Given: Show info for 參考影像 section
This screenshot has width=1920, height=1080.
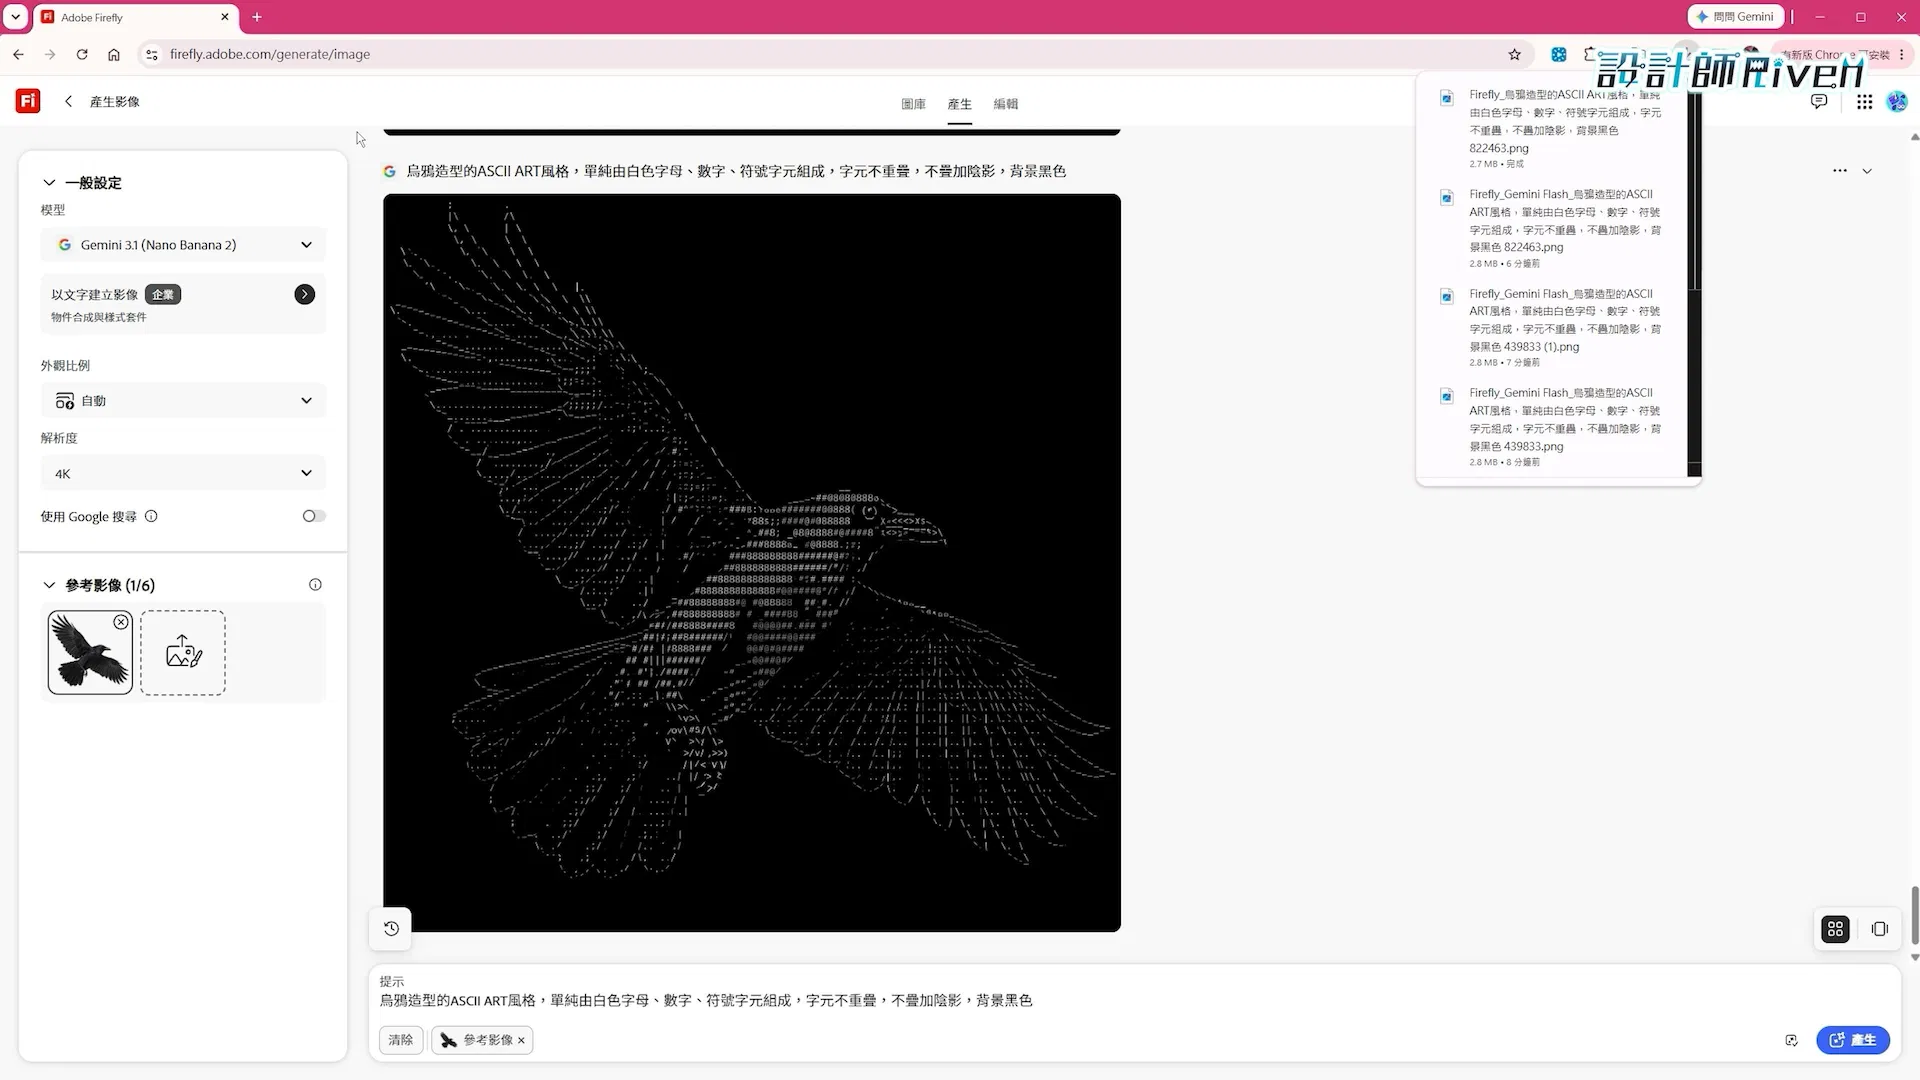Looking at the screenshot, I should pos(315,585).
